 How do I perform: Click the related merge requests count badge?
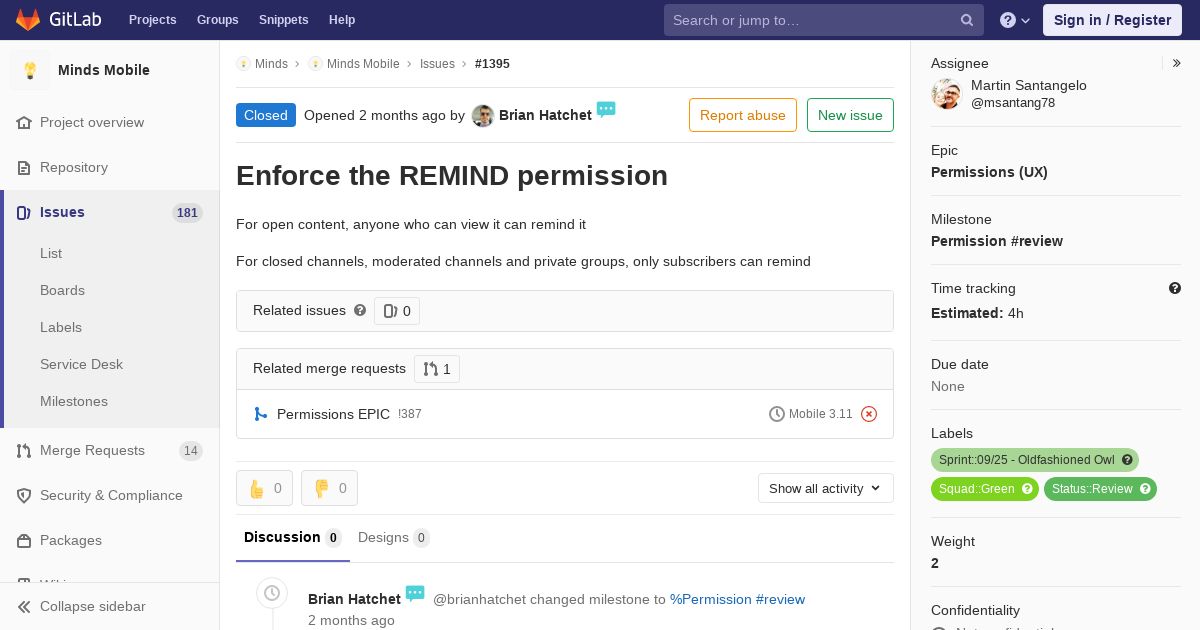coord(437,369)
